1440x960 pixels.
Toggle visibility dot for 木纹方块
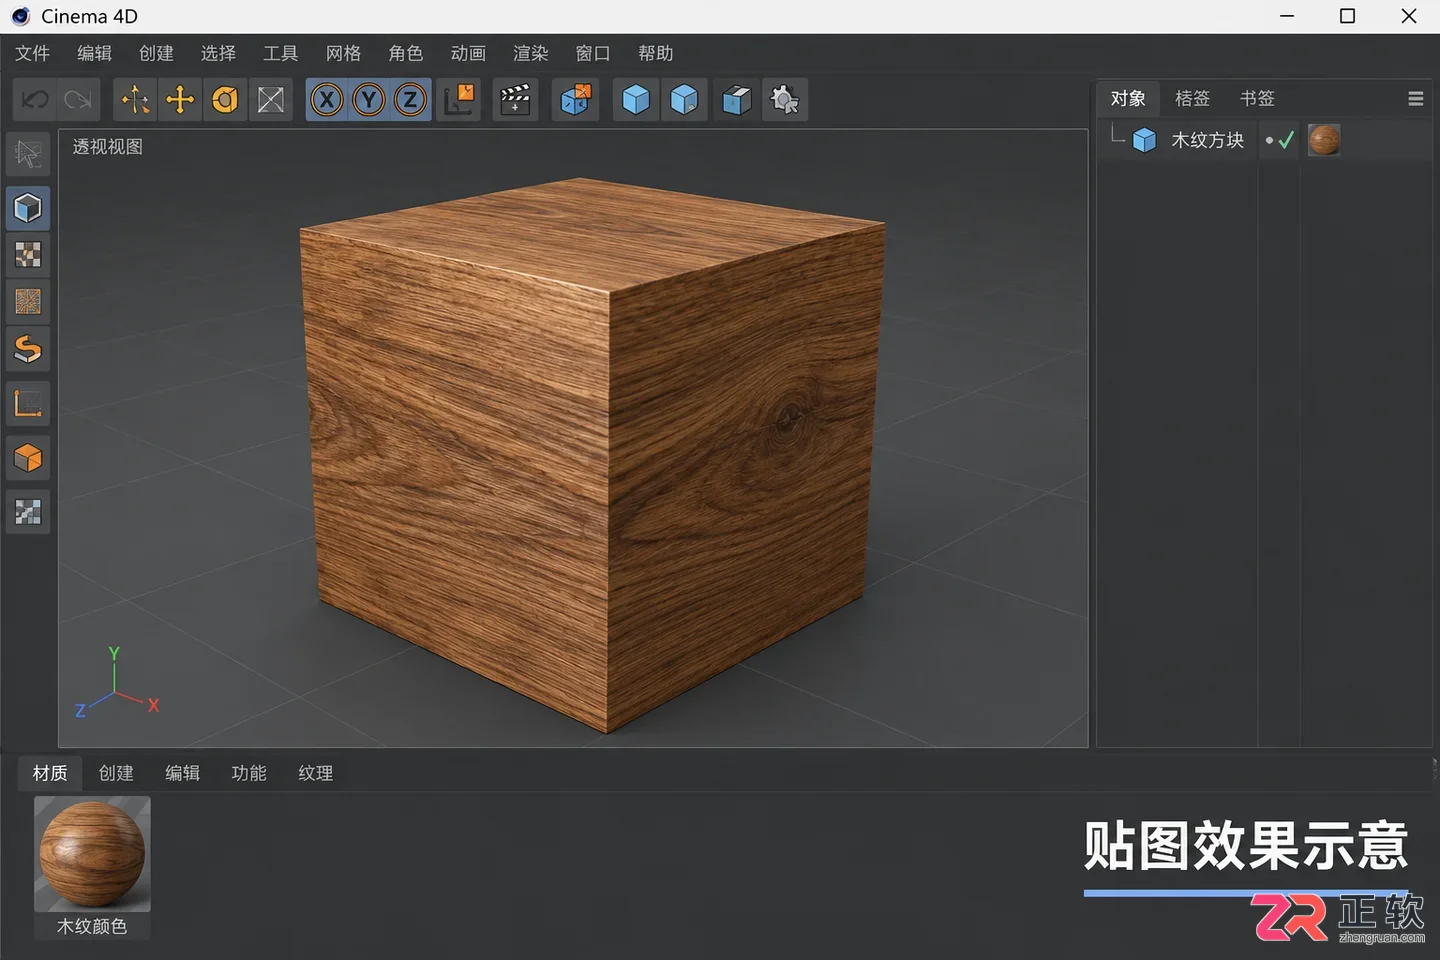1269,140
